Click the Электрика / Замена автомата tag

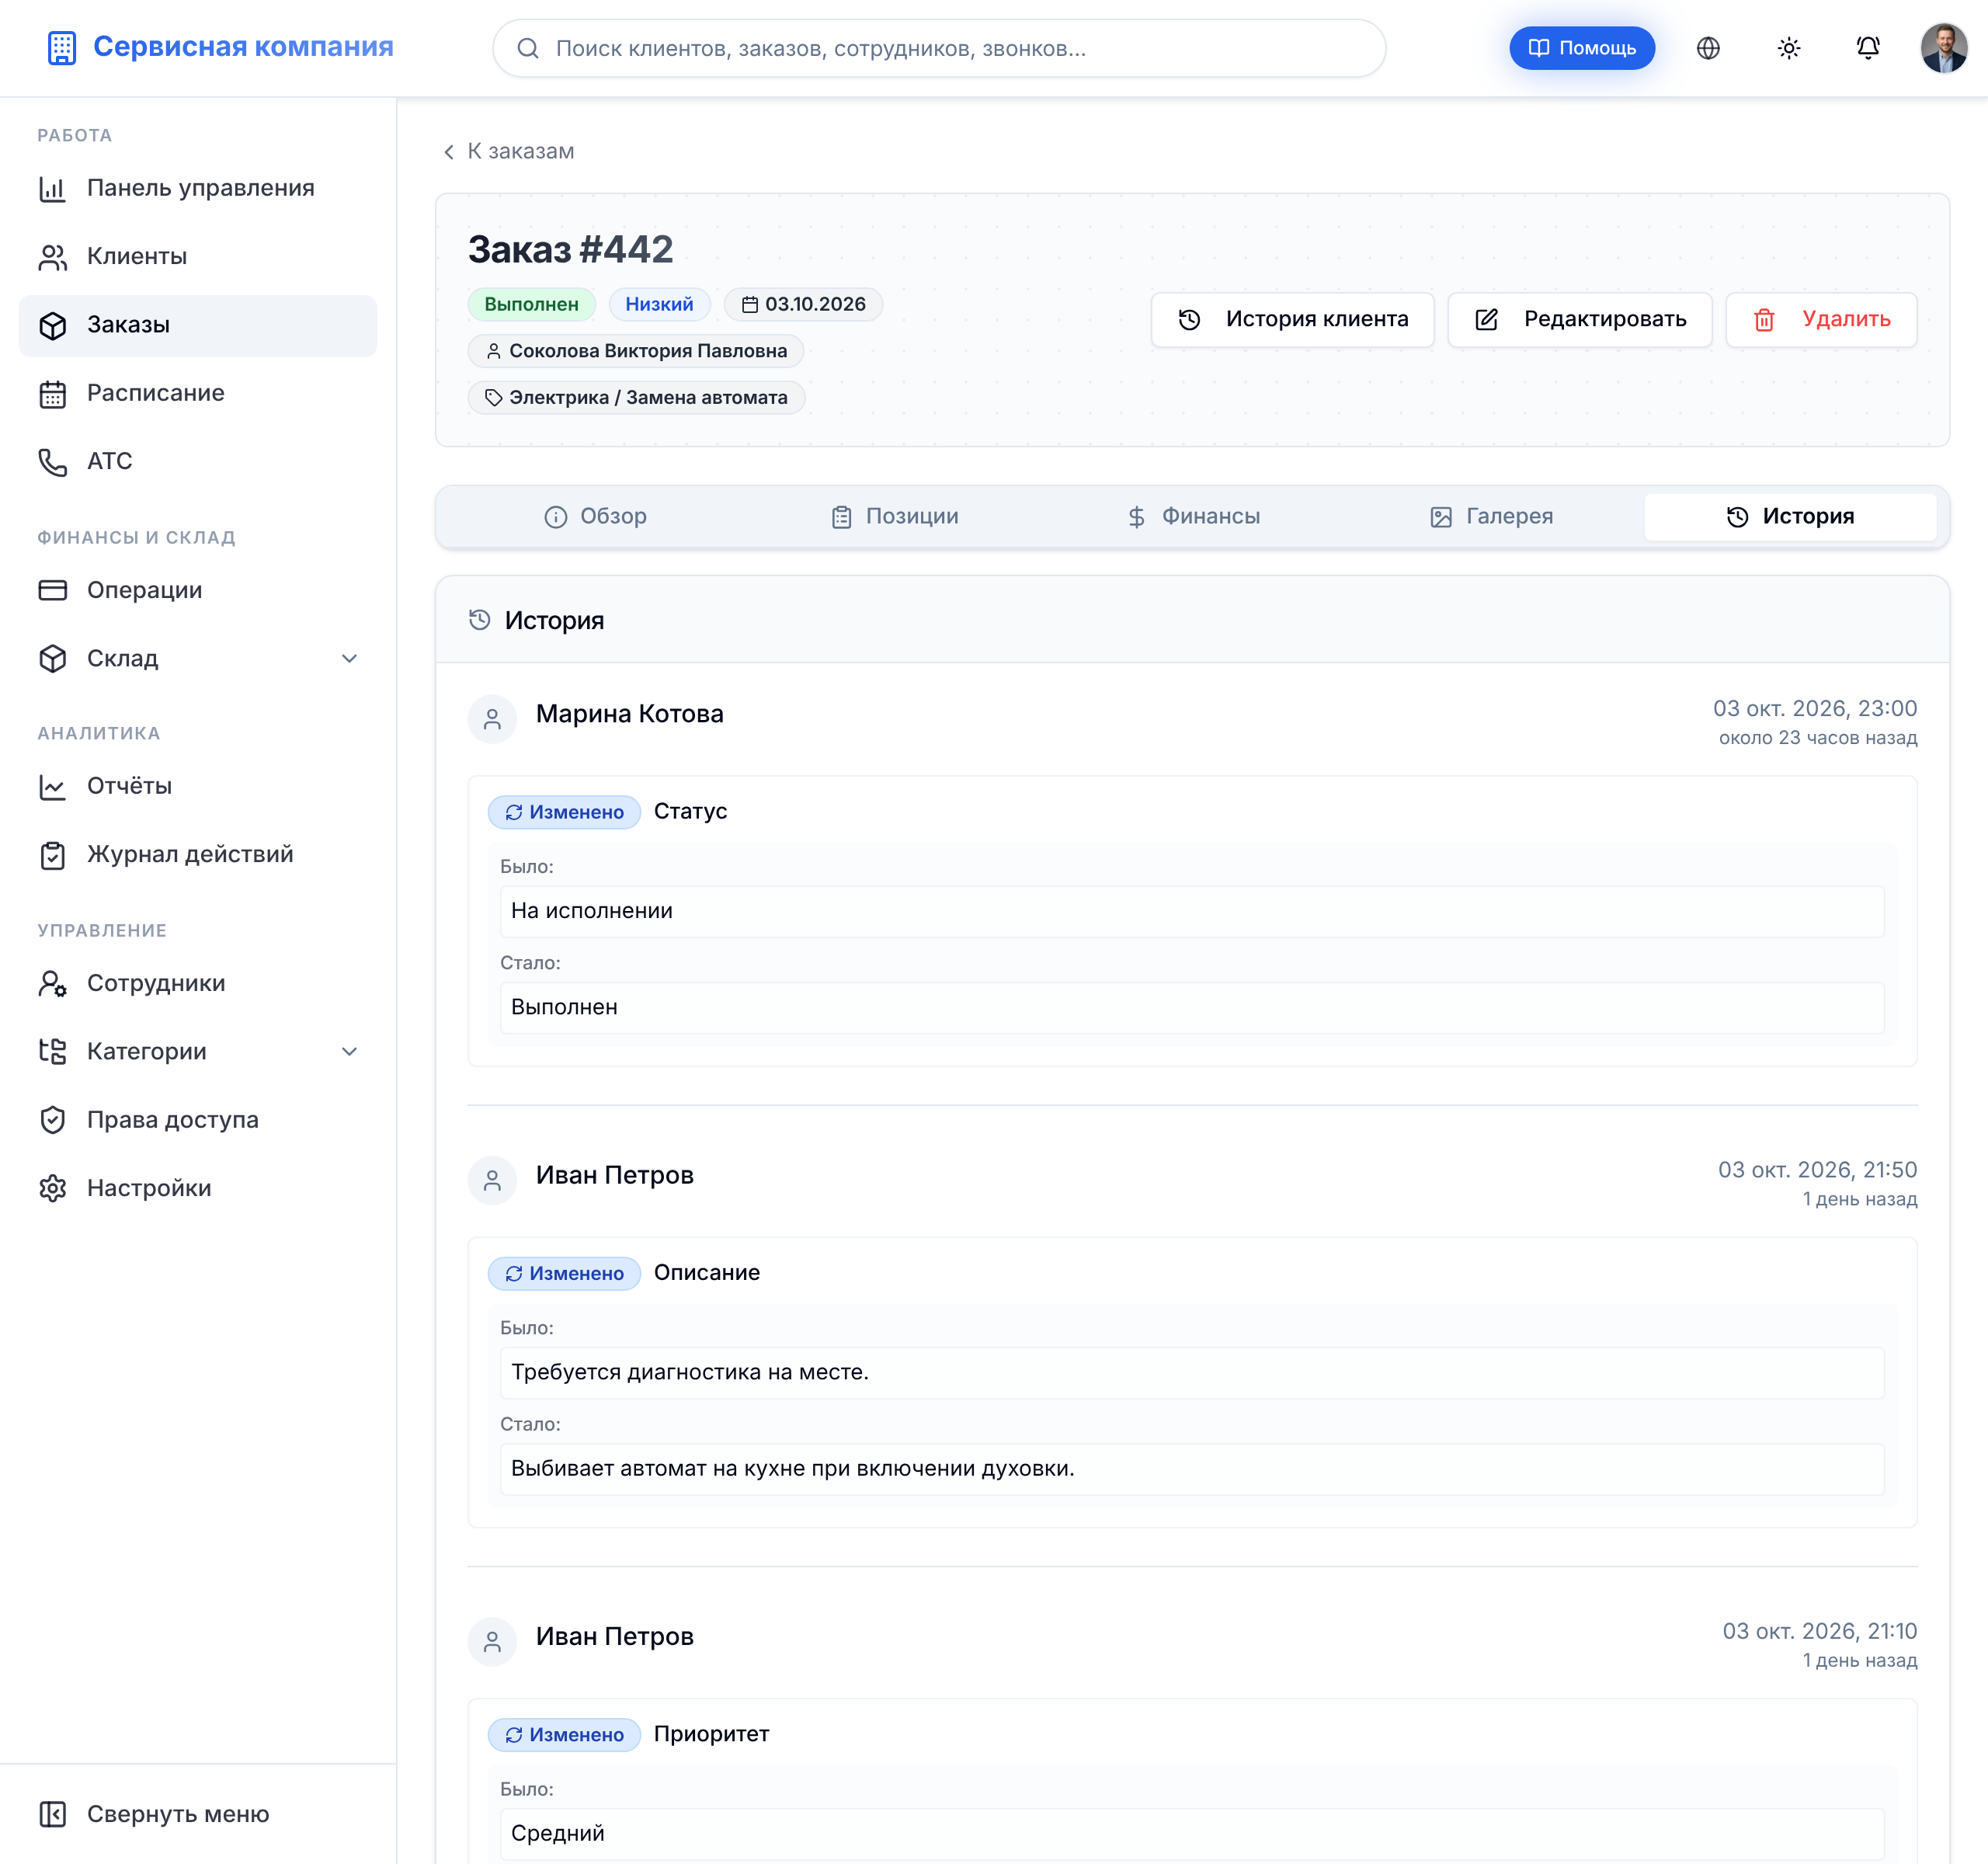coord(636,397)
